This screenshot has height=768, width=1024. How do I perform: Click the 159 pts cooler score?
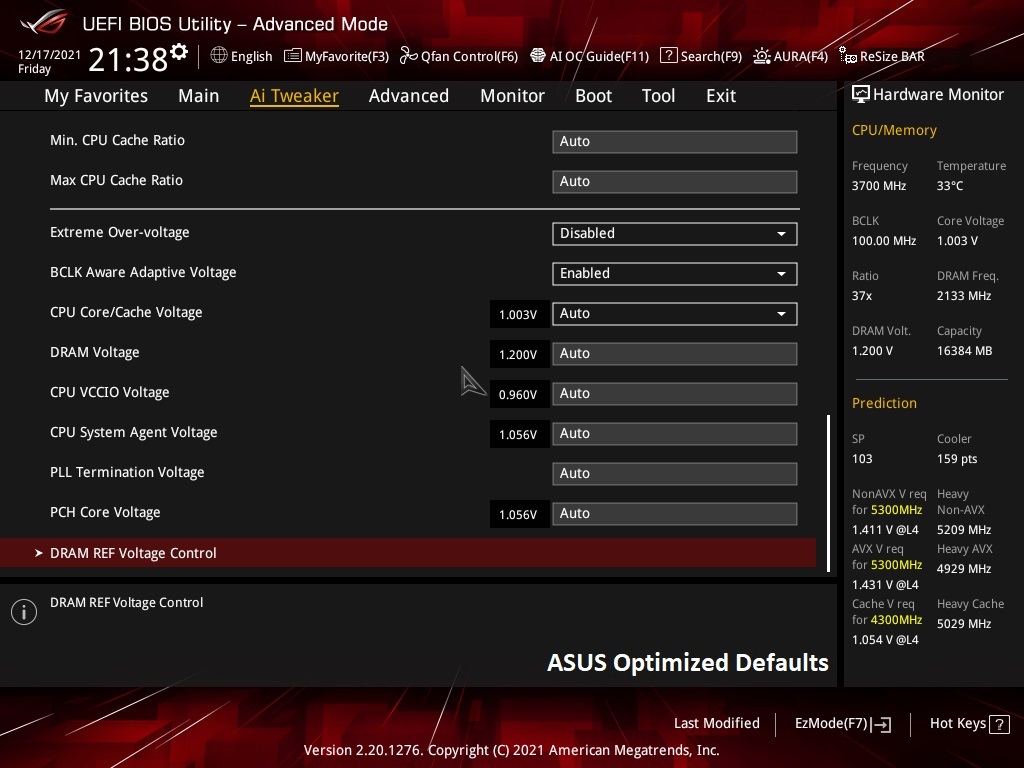(x=957, y=458)
